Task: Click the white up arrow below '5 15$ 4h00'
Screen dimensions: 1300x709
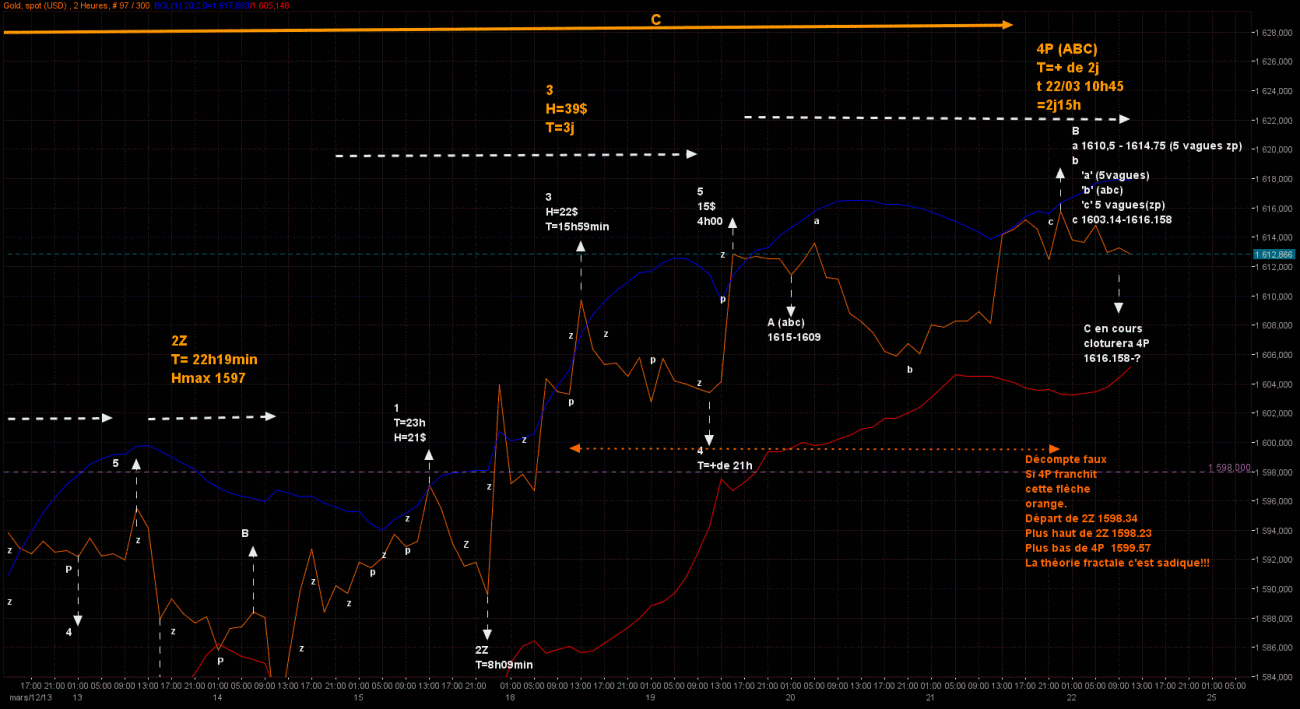Action: tap(732, 234)
